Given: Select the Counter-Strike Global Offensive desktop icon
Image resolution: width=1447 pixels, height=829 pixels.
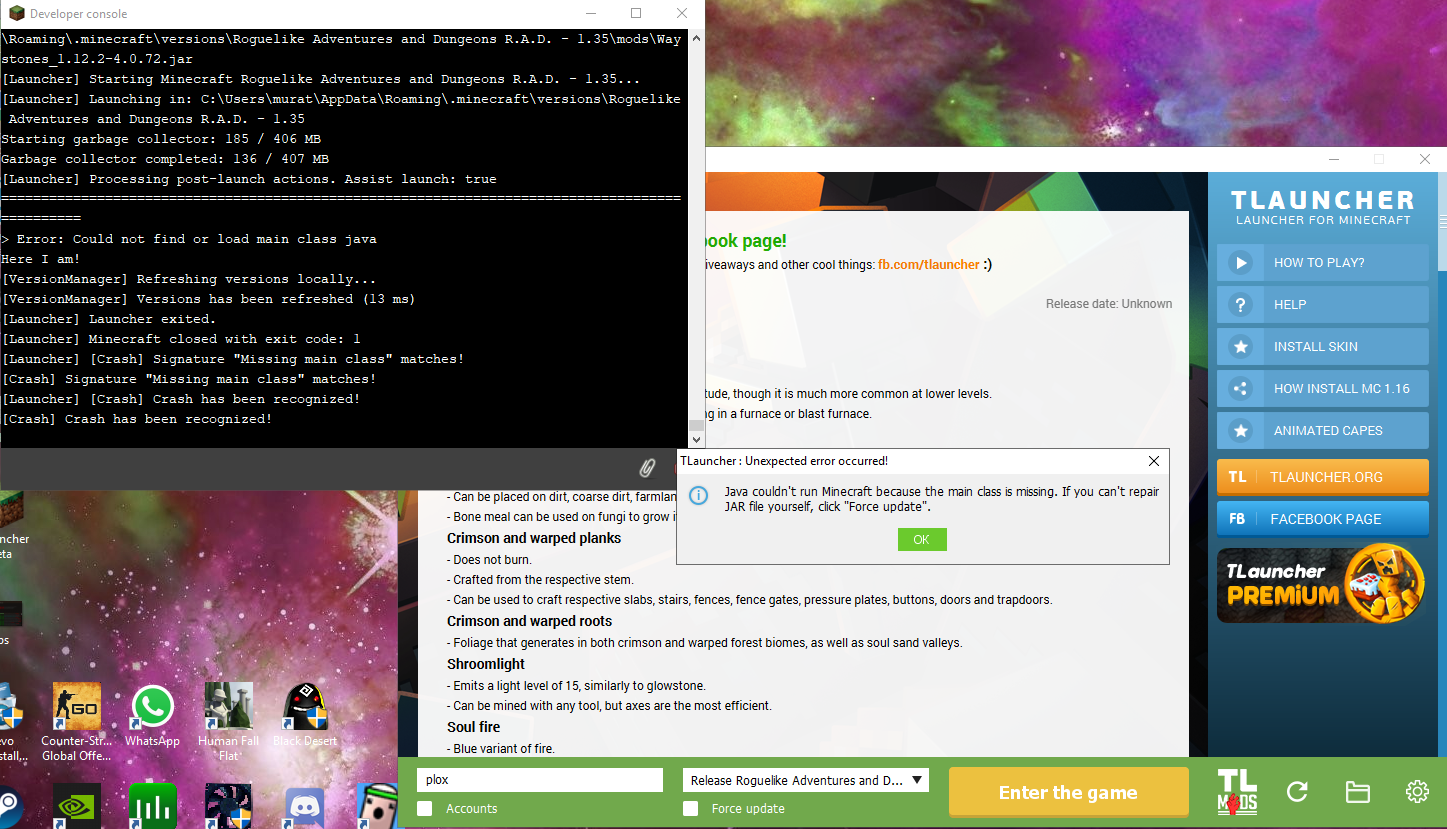Looking at the screenshot, I should pyautogui.click(x=76, y=722).
